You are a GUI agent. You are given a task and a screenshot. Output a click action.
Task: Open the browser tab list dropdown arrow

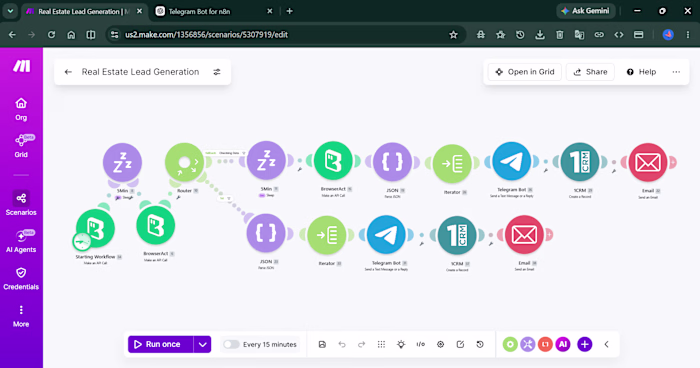(10, 11)
